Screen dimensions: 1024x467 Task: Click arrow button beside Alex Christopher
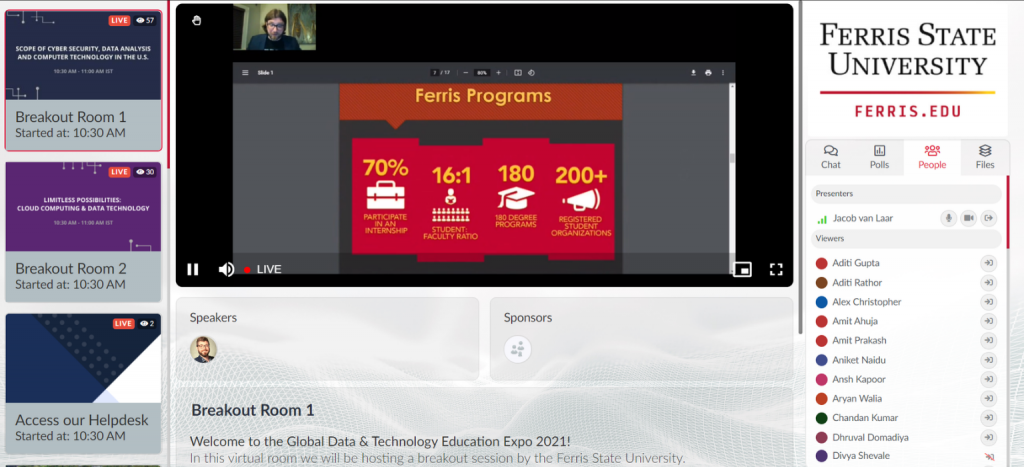[989, 302]
